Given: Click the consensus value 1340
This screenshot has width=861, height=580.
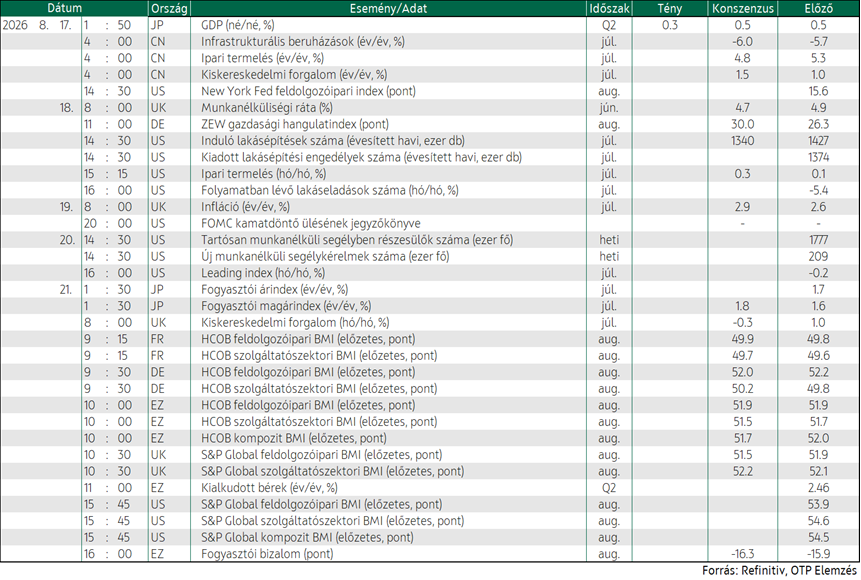Looking at the screenshot, I should [x=742, y=141].
